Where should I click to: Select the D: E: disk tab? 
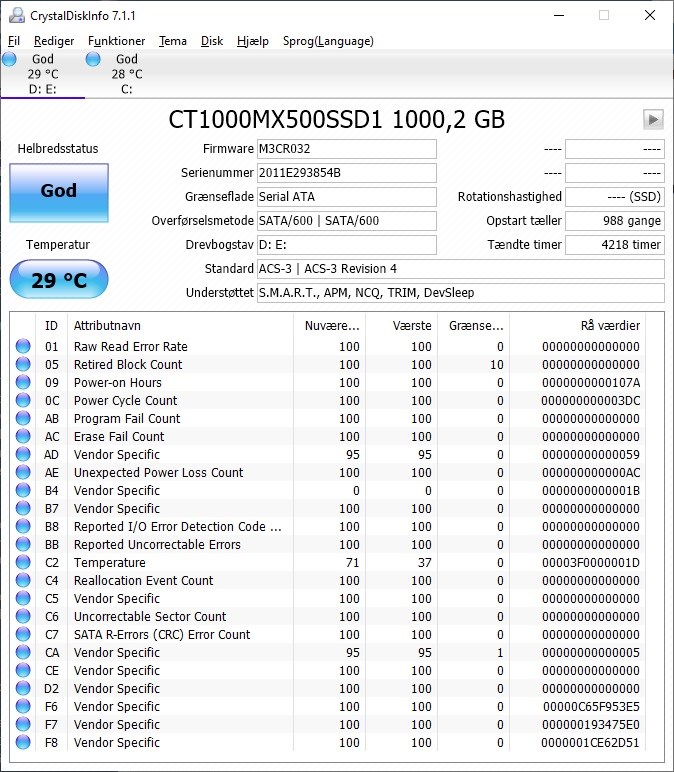point(42,74)
